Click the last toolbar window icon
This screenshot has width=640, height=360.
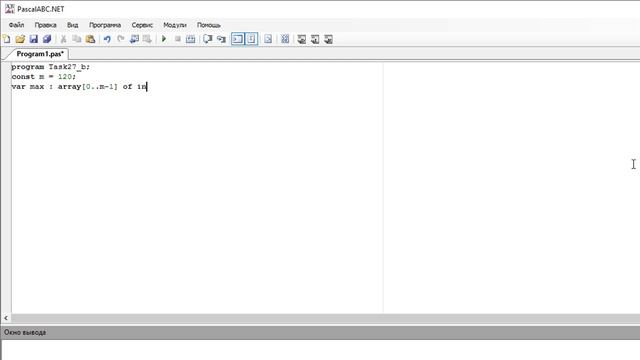(329, 39)
